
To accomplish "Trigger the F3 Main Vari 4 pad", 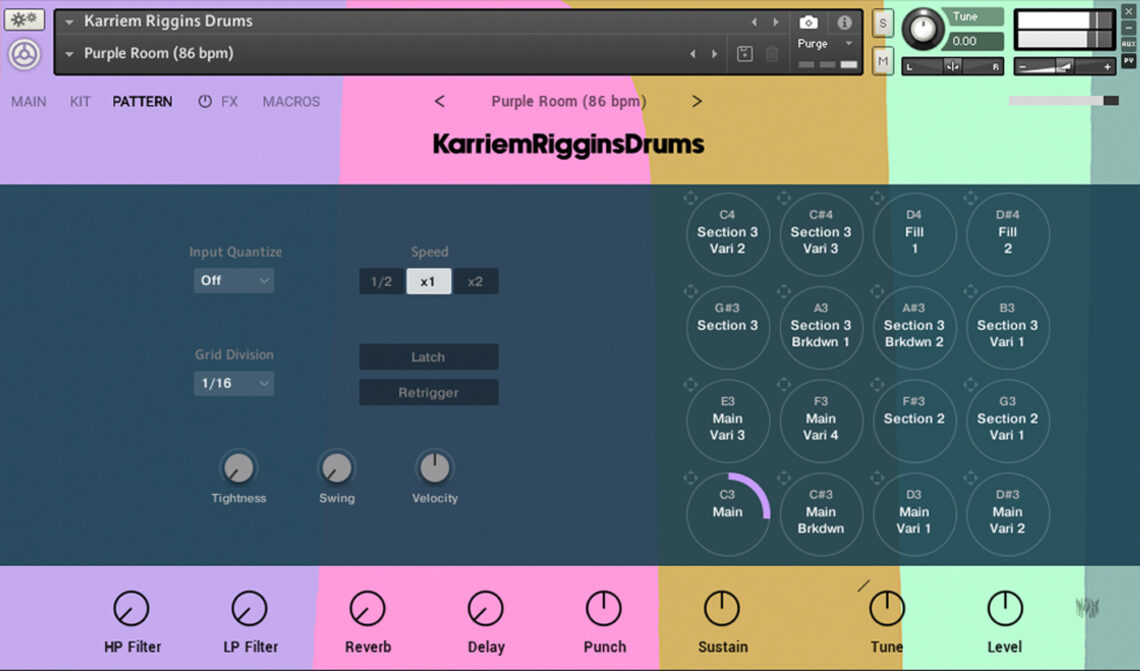I will [821, 420].
